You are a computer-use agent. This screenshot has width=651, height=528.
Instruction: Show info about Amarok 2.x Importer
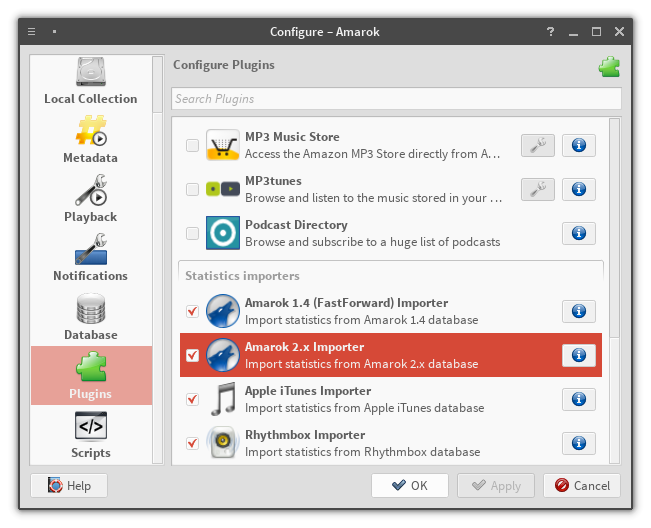579,355
